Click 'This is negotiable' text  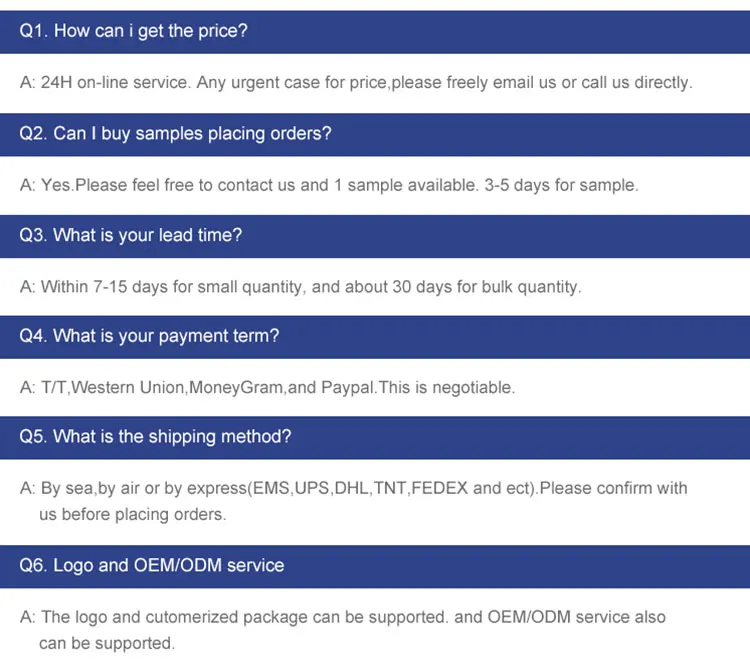coord(445,387)
